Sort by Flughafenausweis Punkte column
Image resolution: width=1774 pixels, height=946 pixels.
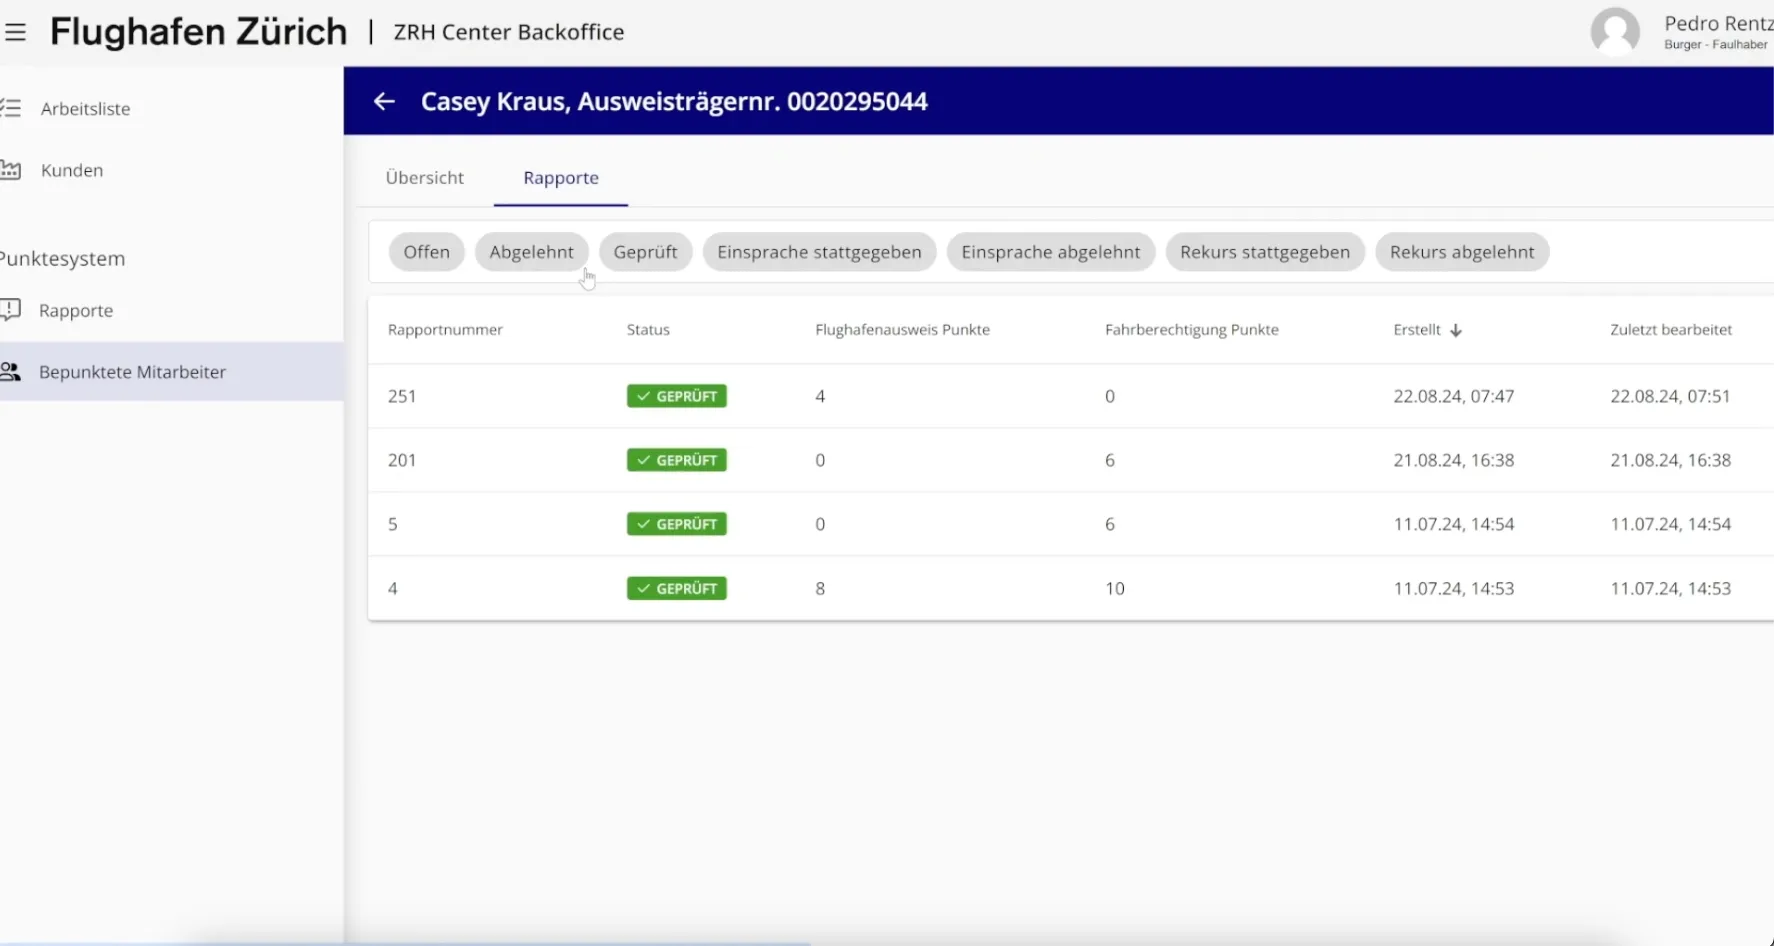click(902, 330)
